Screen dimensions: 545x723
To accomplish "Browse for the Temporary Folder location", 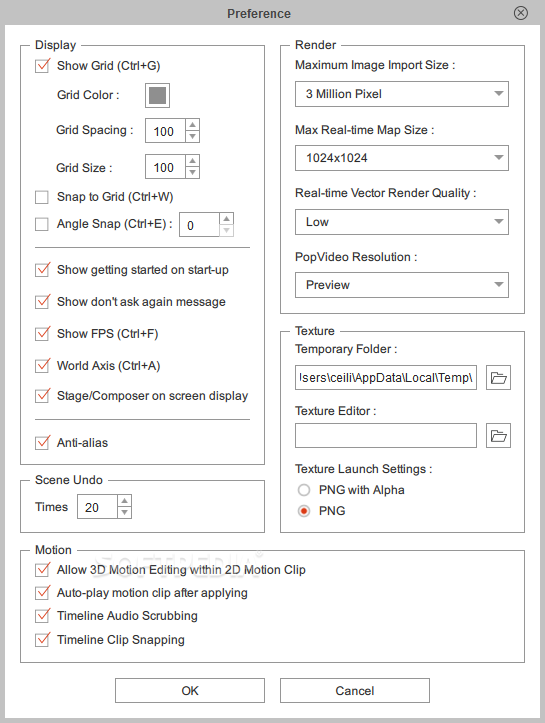I will pos(498,378).
